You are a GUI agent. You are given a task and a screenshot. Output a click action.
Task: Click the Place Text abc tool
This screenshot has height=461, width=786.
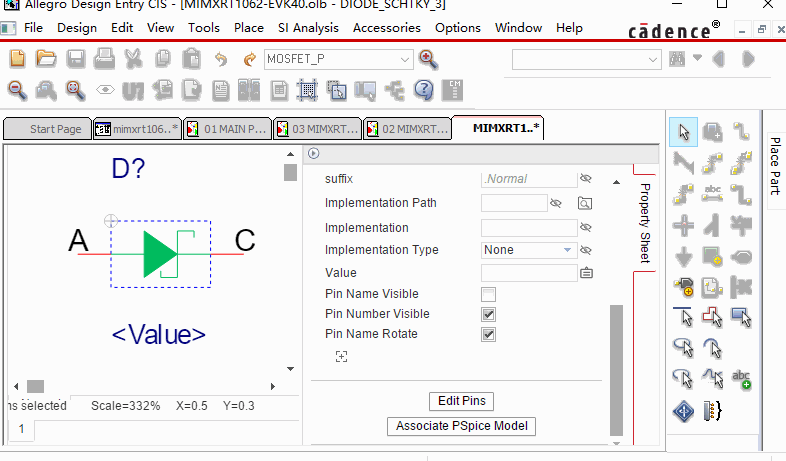713,193
